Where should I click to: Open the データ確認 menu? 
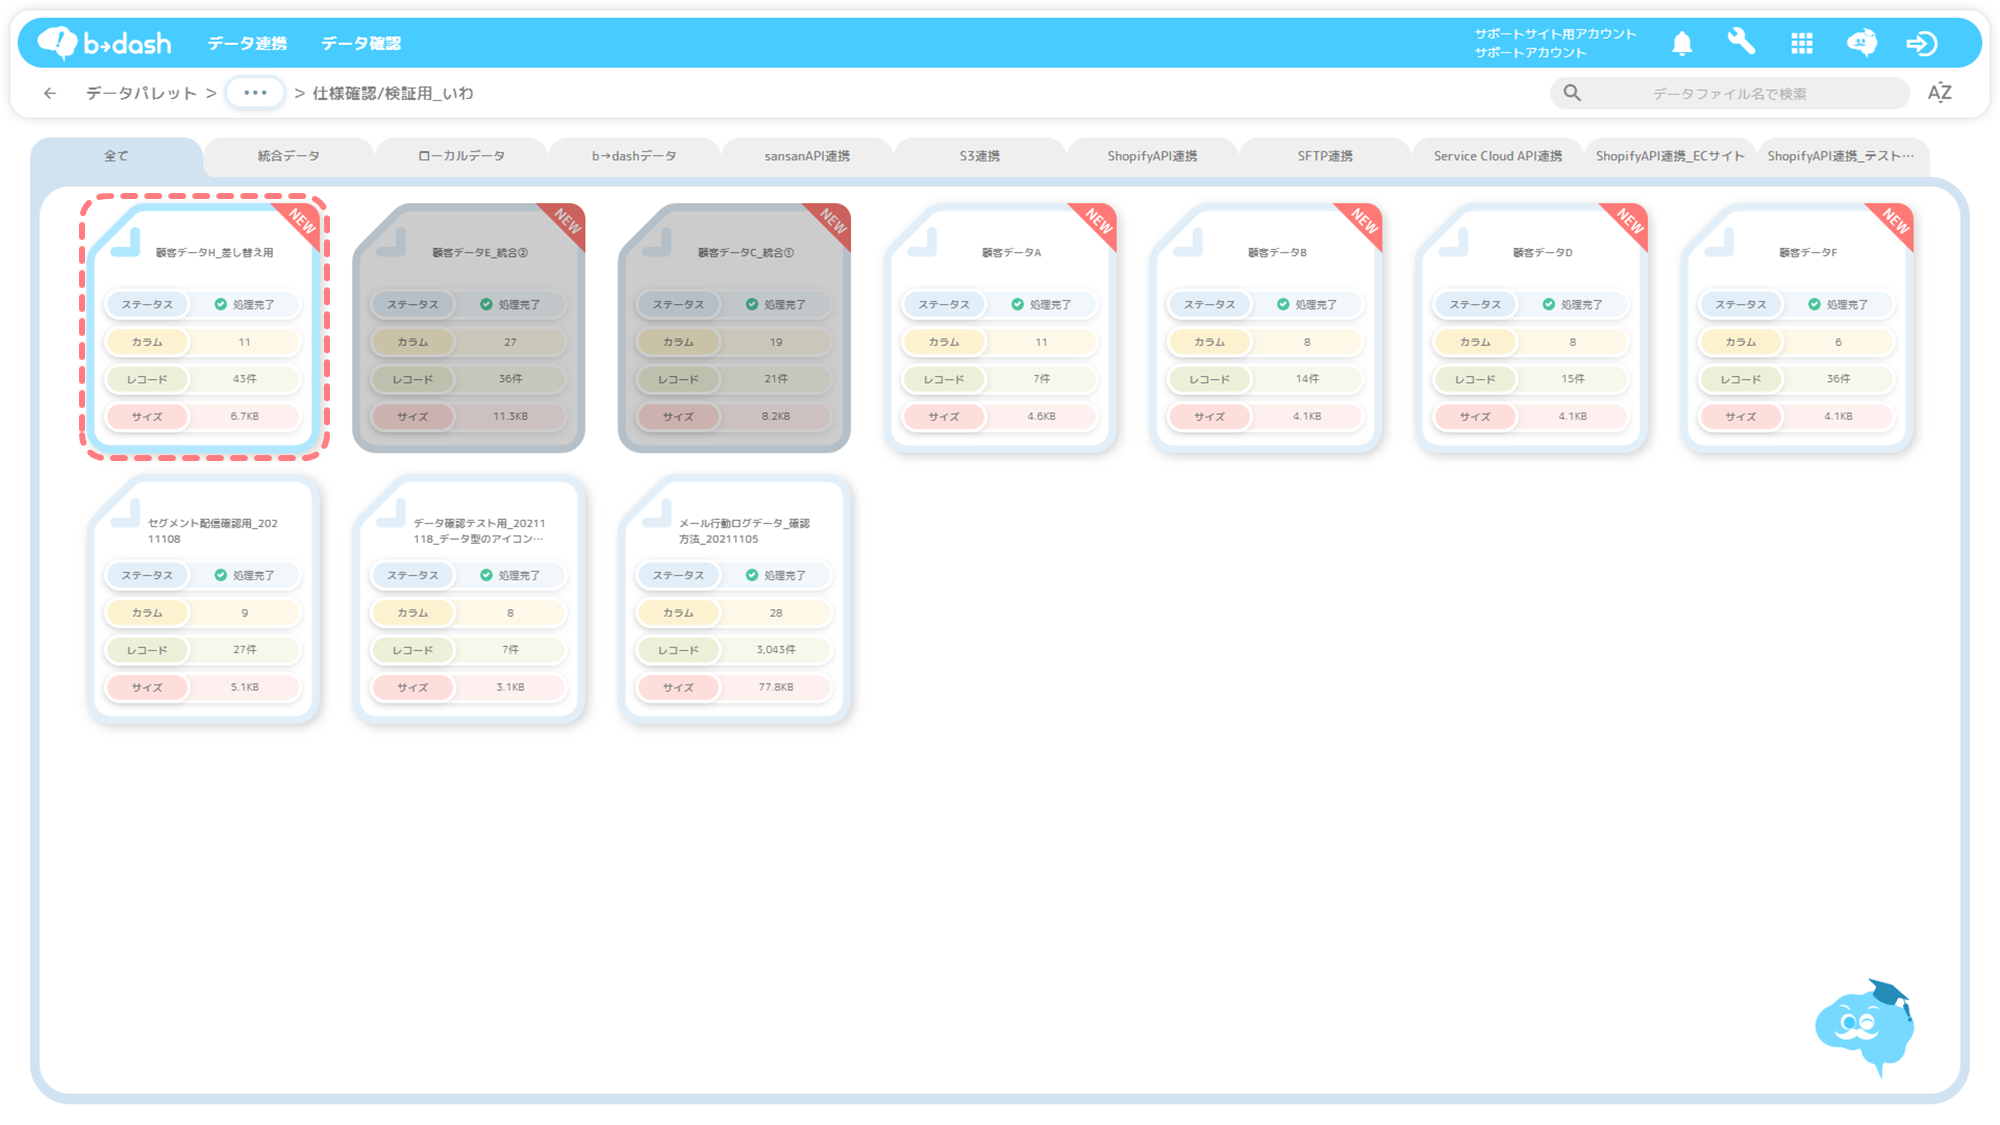[x=361, y=44]
